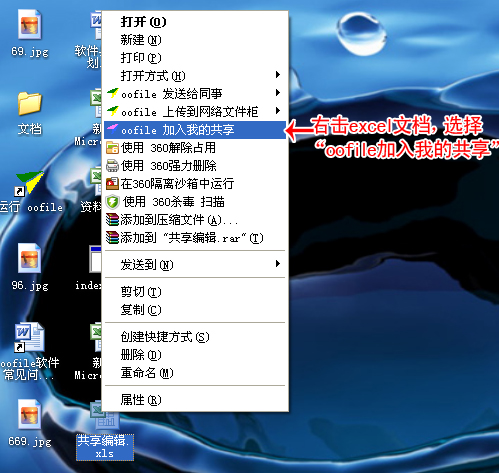Expand the oofile 上传到网络文件柜 submenu arrow

click(277, 111)
